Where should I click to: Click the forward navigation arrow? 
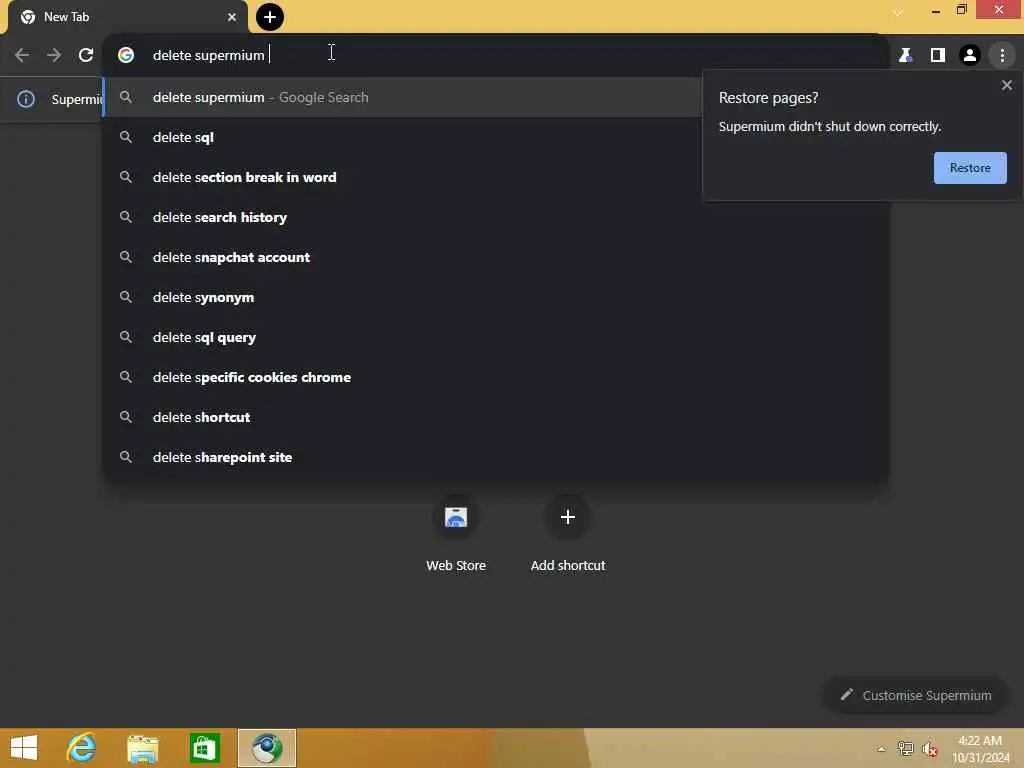click(54, 56)
